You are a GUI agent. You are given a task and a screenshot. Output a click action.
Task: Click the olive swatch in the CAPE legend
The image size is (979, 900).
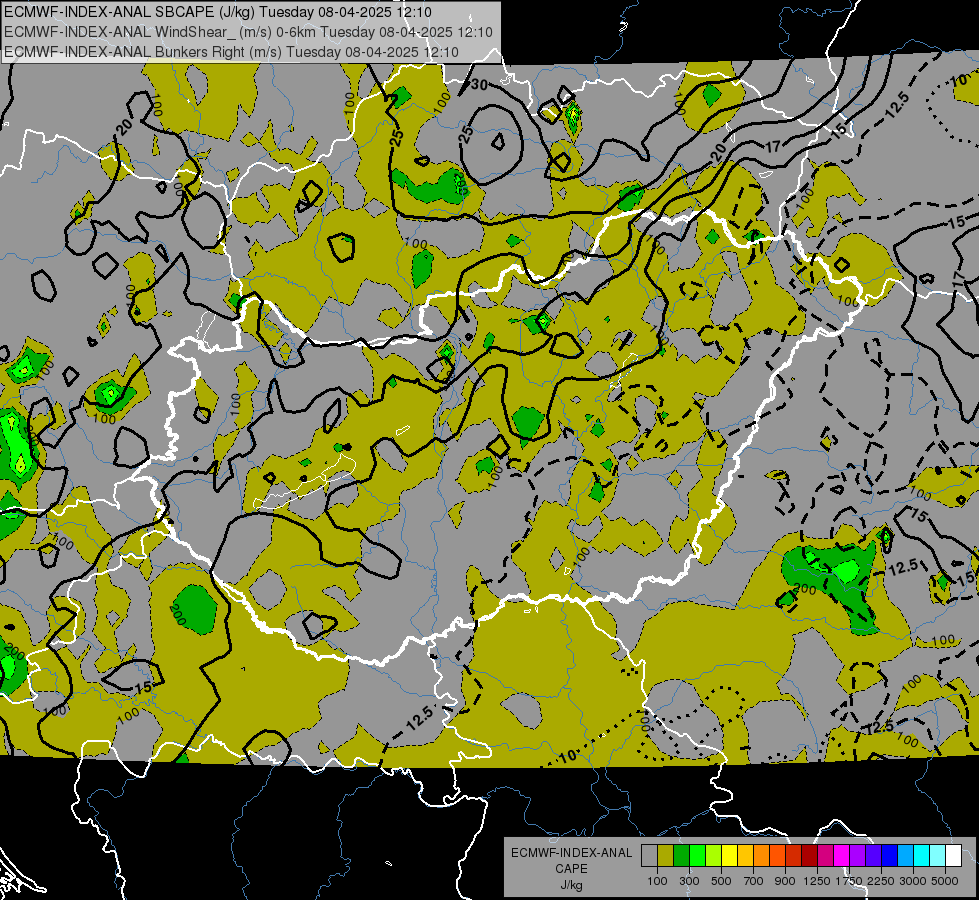[x=666, y=855]
